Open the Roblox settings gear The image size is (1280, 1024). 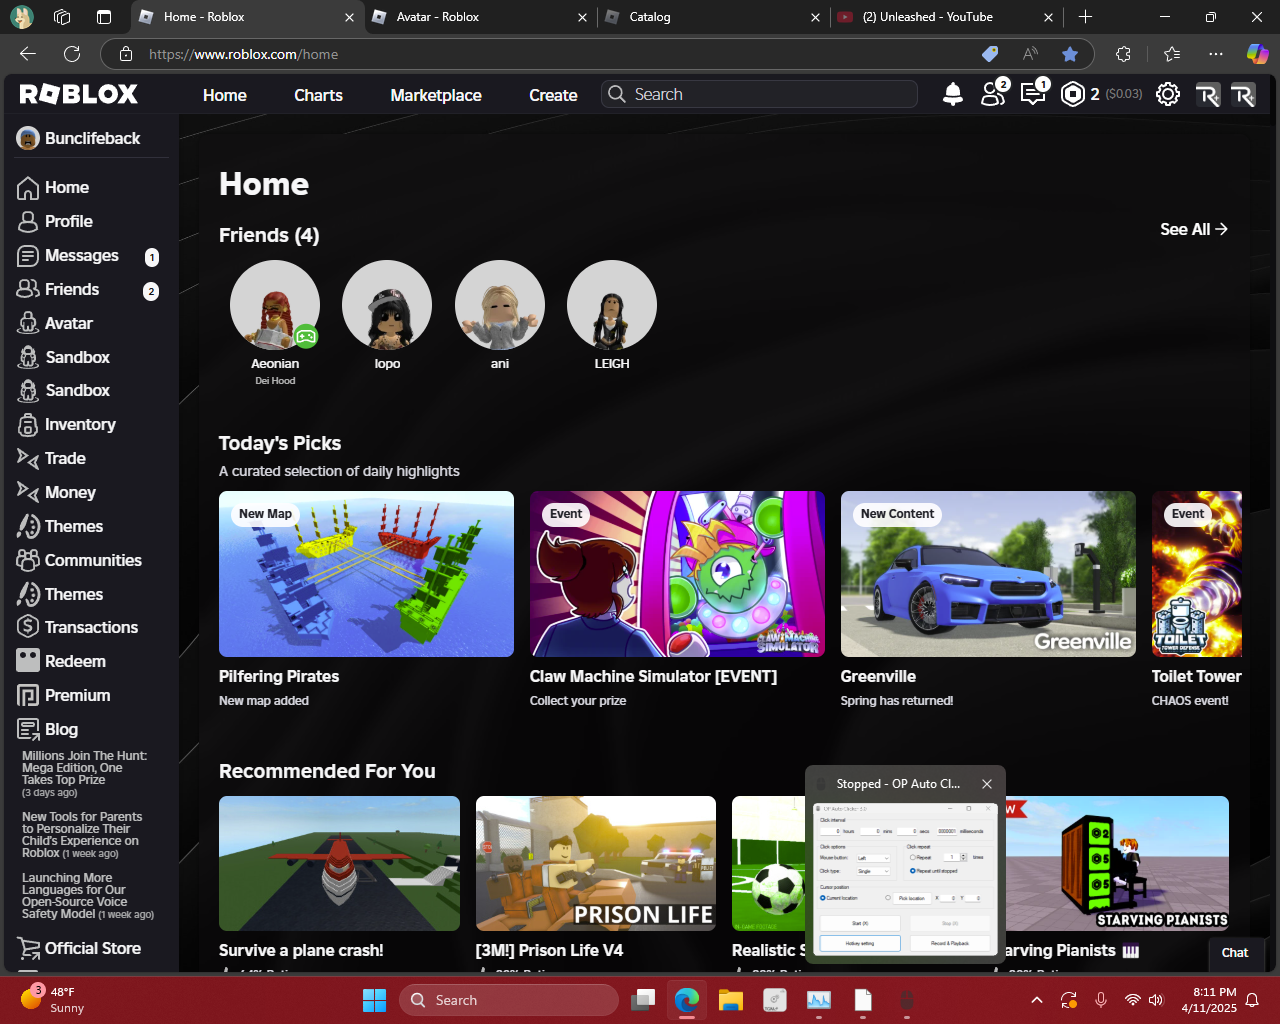tap(1168, 94)
